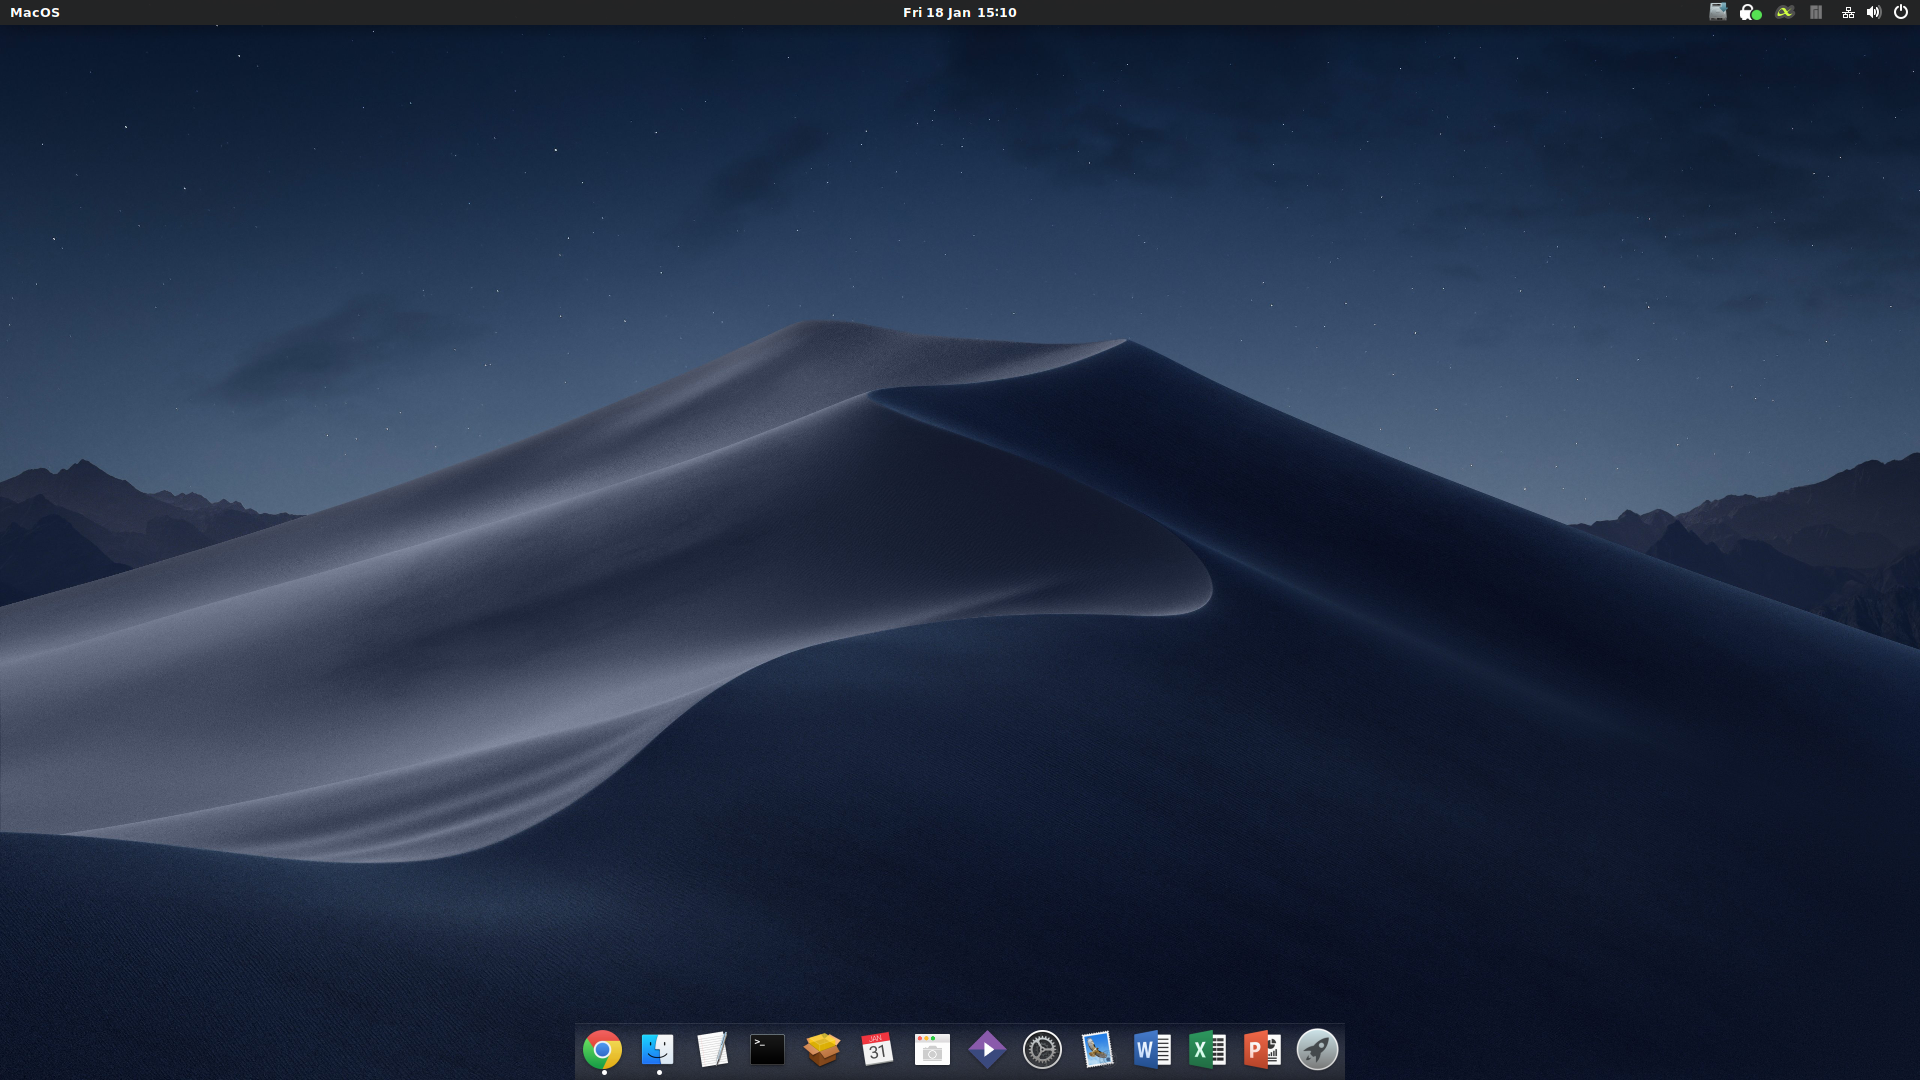The height and width of the screenshot is (1080, 1920).
Task: Launch PowerPoint from the dock
Action: pos(1262,1050)
